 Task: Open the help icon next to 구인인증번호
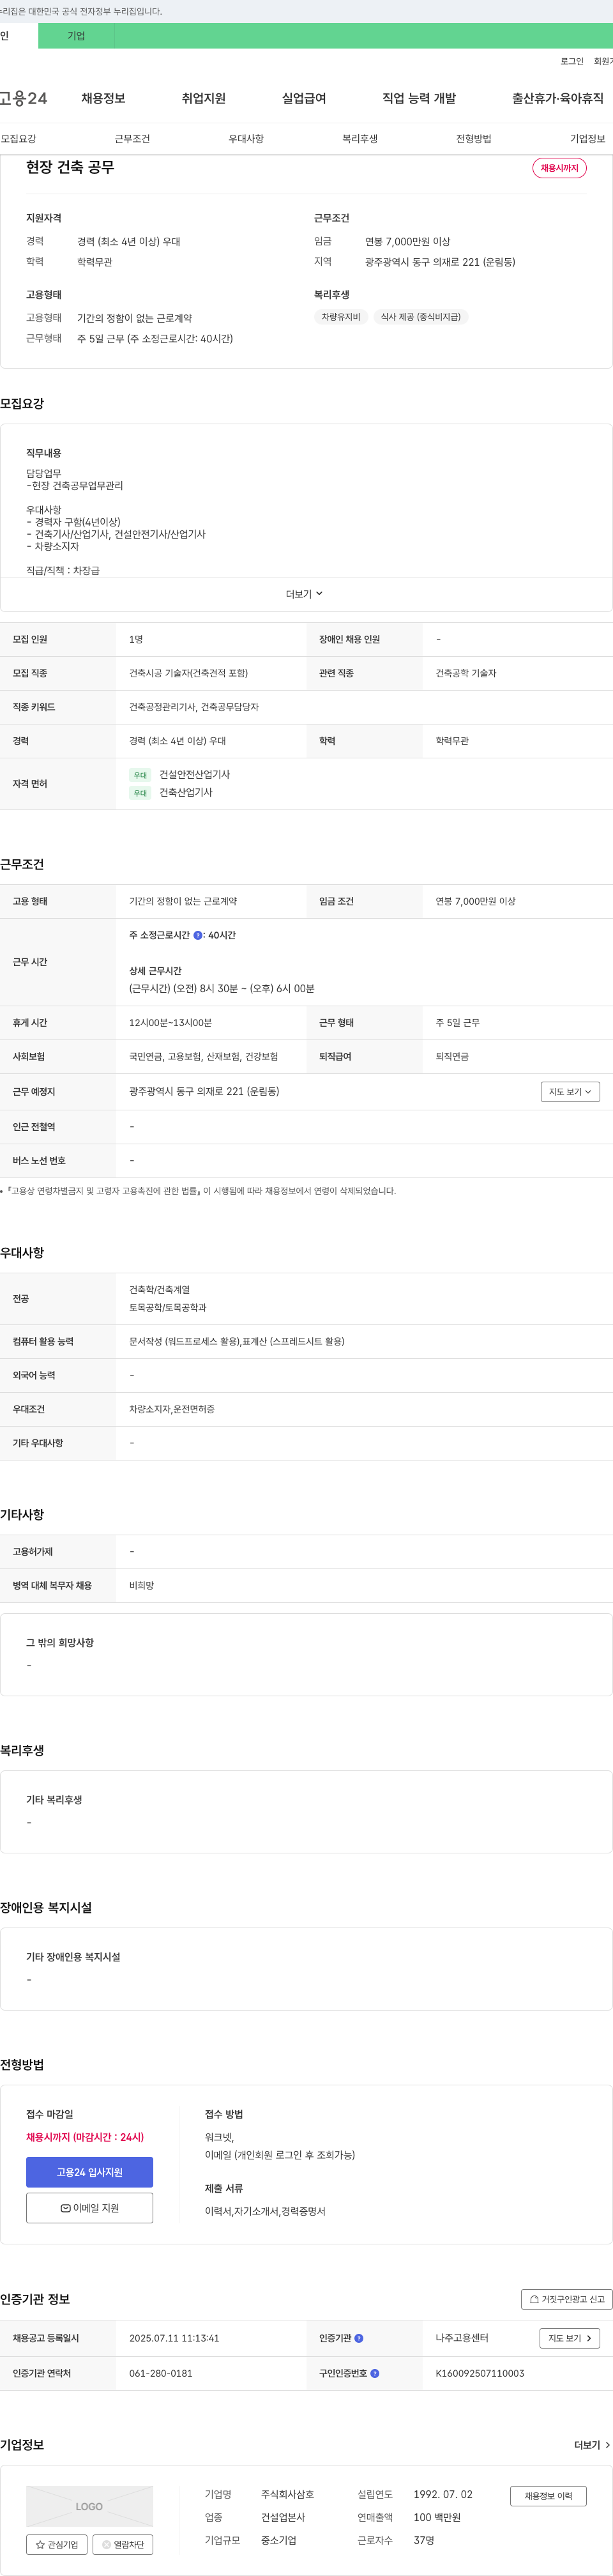pyautogui.click(x=375, y=2373)
